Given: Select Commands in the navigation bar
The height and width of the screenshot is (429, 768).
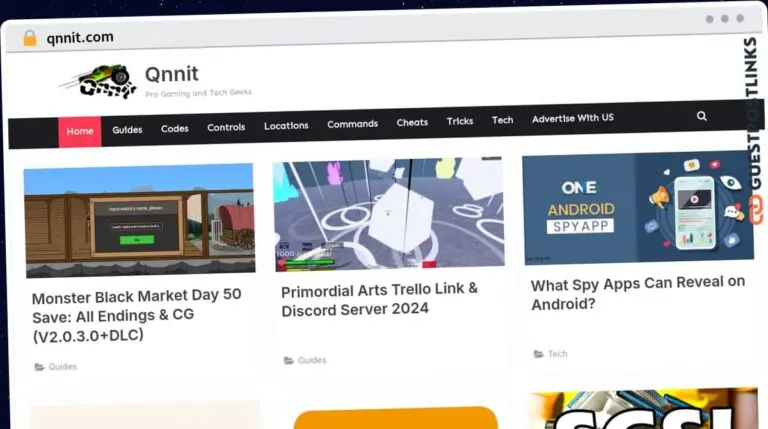Looking at the screenshot, I should (x=352, y=124).
